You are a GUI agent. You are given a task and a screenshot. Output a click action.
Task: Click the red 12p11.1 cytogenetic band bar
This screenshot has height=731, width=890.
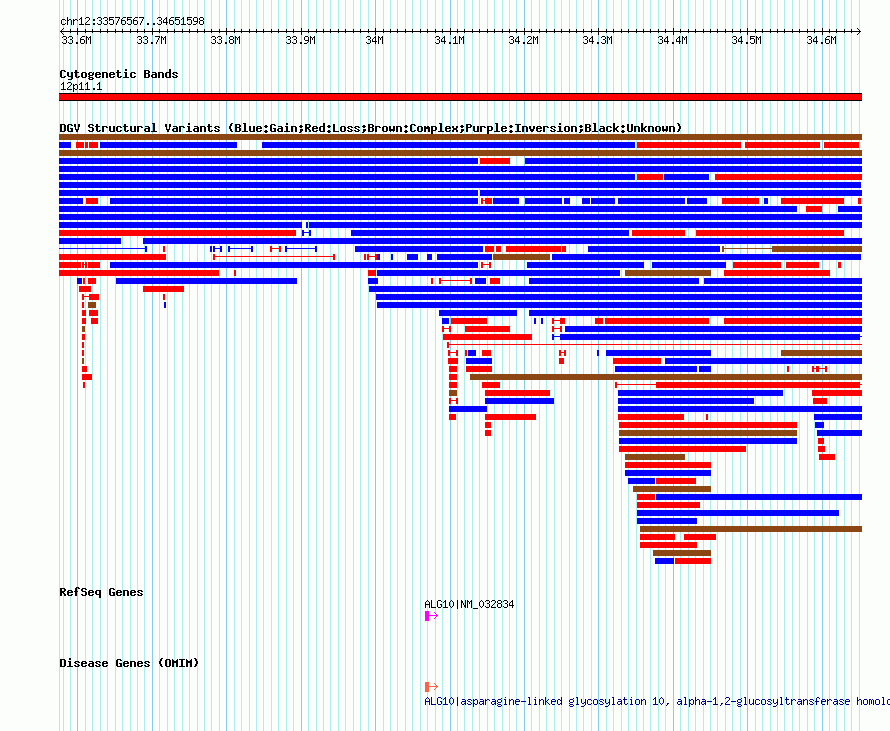pyautogui.click(x=460, y=97)
